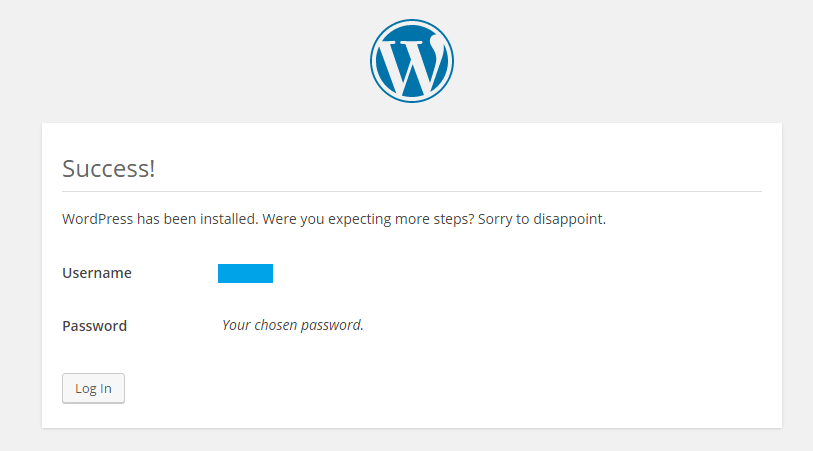Click the exclamation mark in "Success!"
Screen dimensions: 813x451
point(152,168)
